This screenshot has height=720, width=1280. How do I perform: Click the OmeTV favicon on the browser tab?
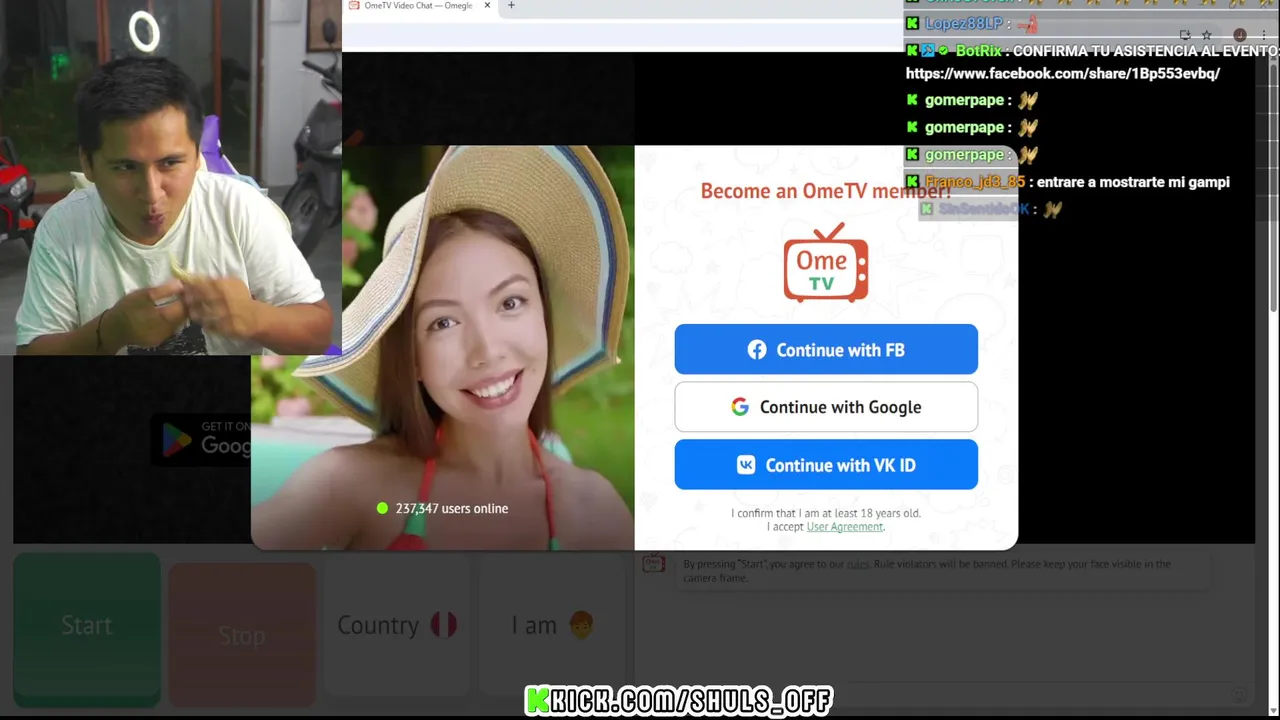(x=354, y=6)
